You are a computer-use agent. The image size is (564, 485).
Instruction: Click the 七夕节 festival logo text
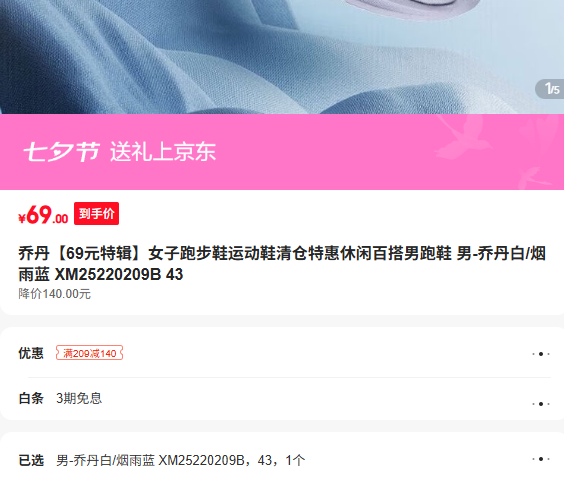(62, 152)
